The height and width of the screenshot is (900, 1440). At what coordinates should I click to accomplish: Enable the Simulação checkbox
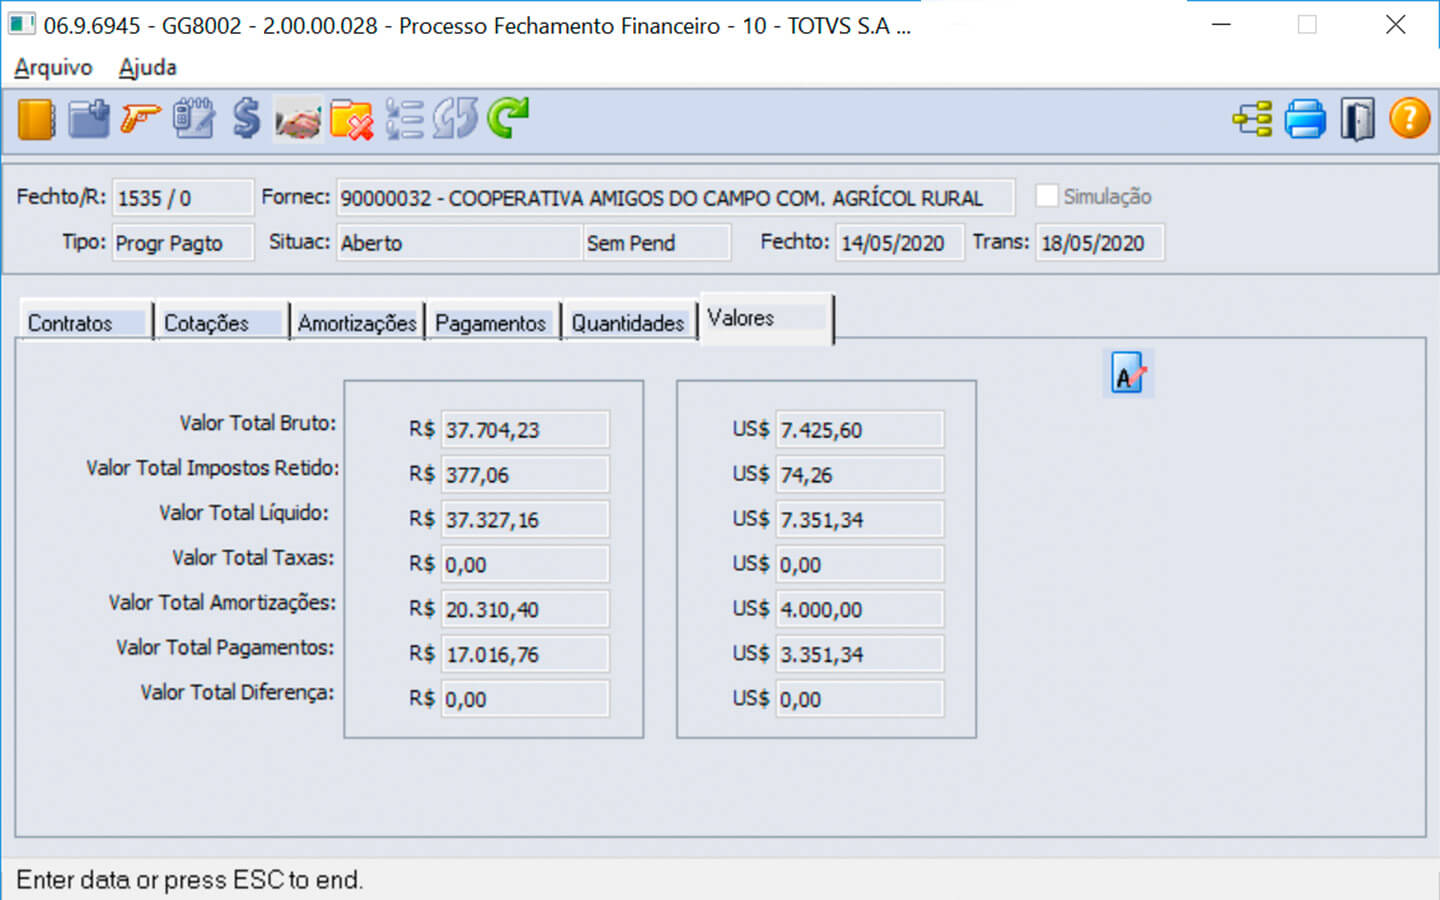pyautogui.click(x=1047, y=196)
